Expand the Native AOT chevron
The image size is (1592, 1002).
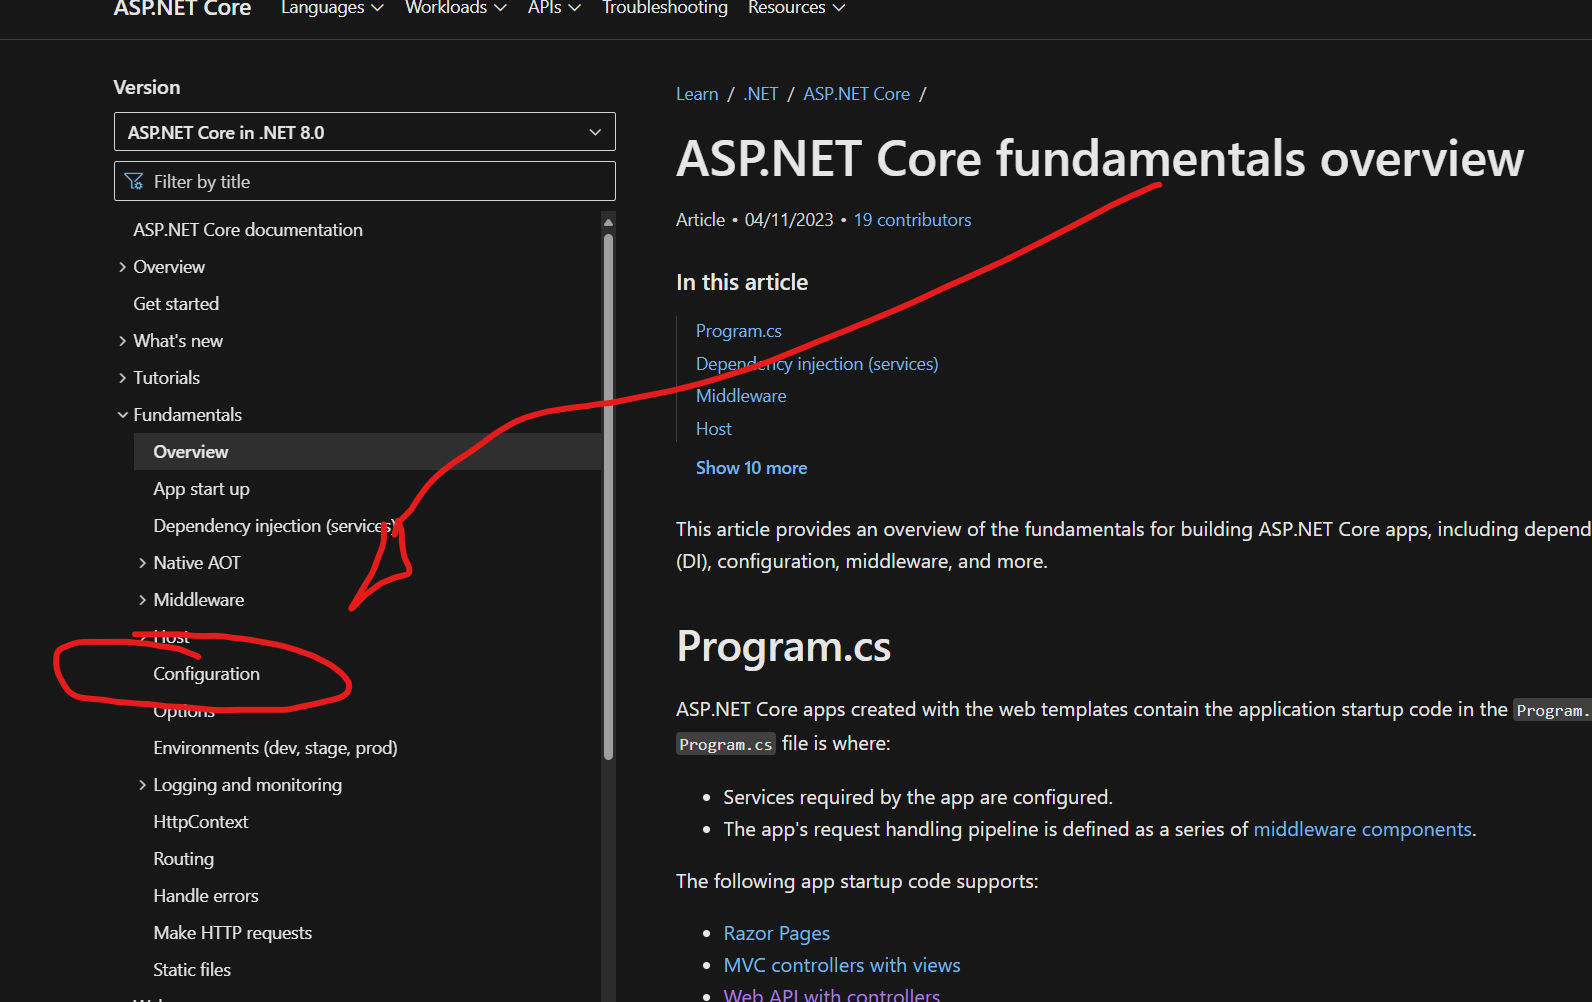[x=143, y=563]
